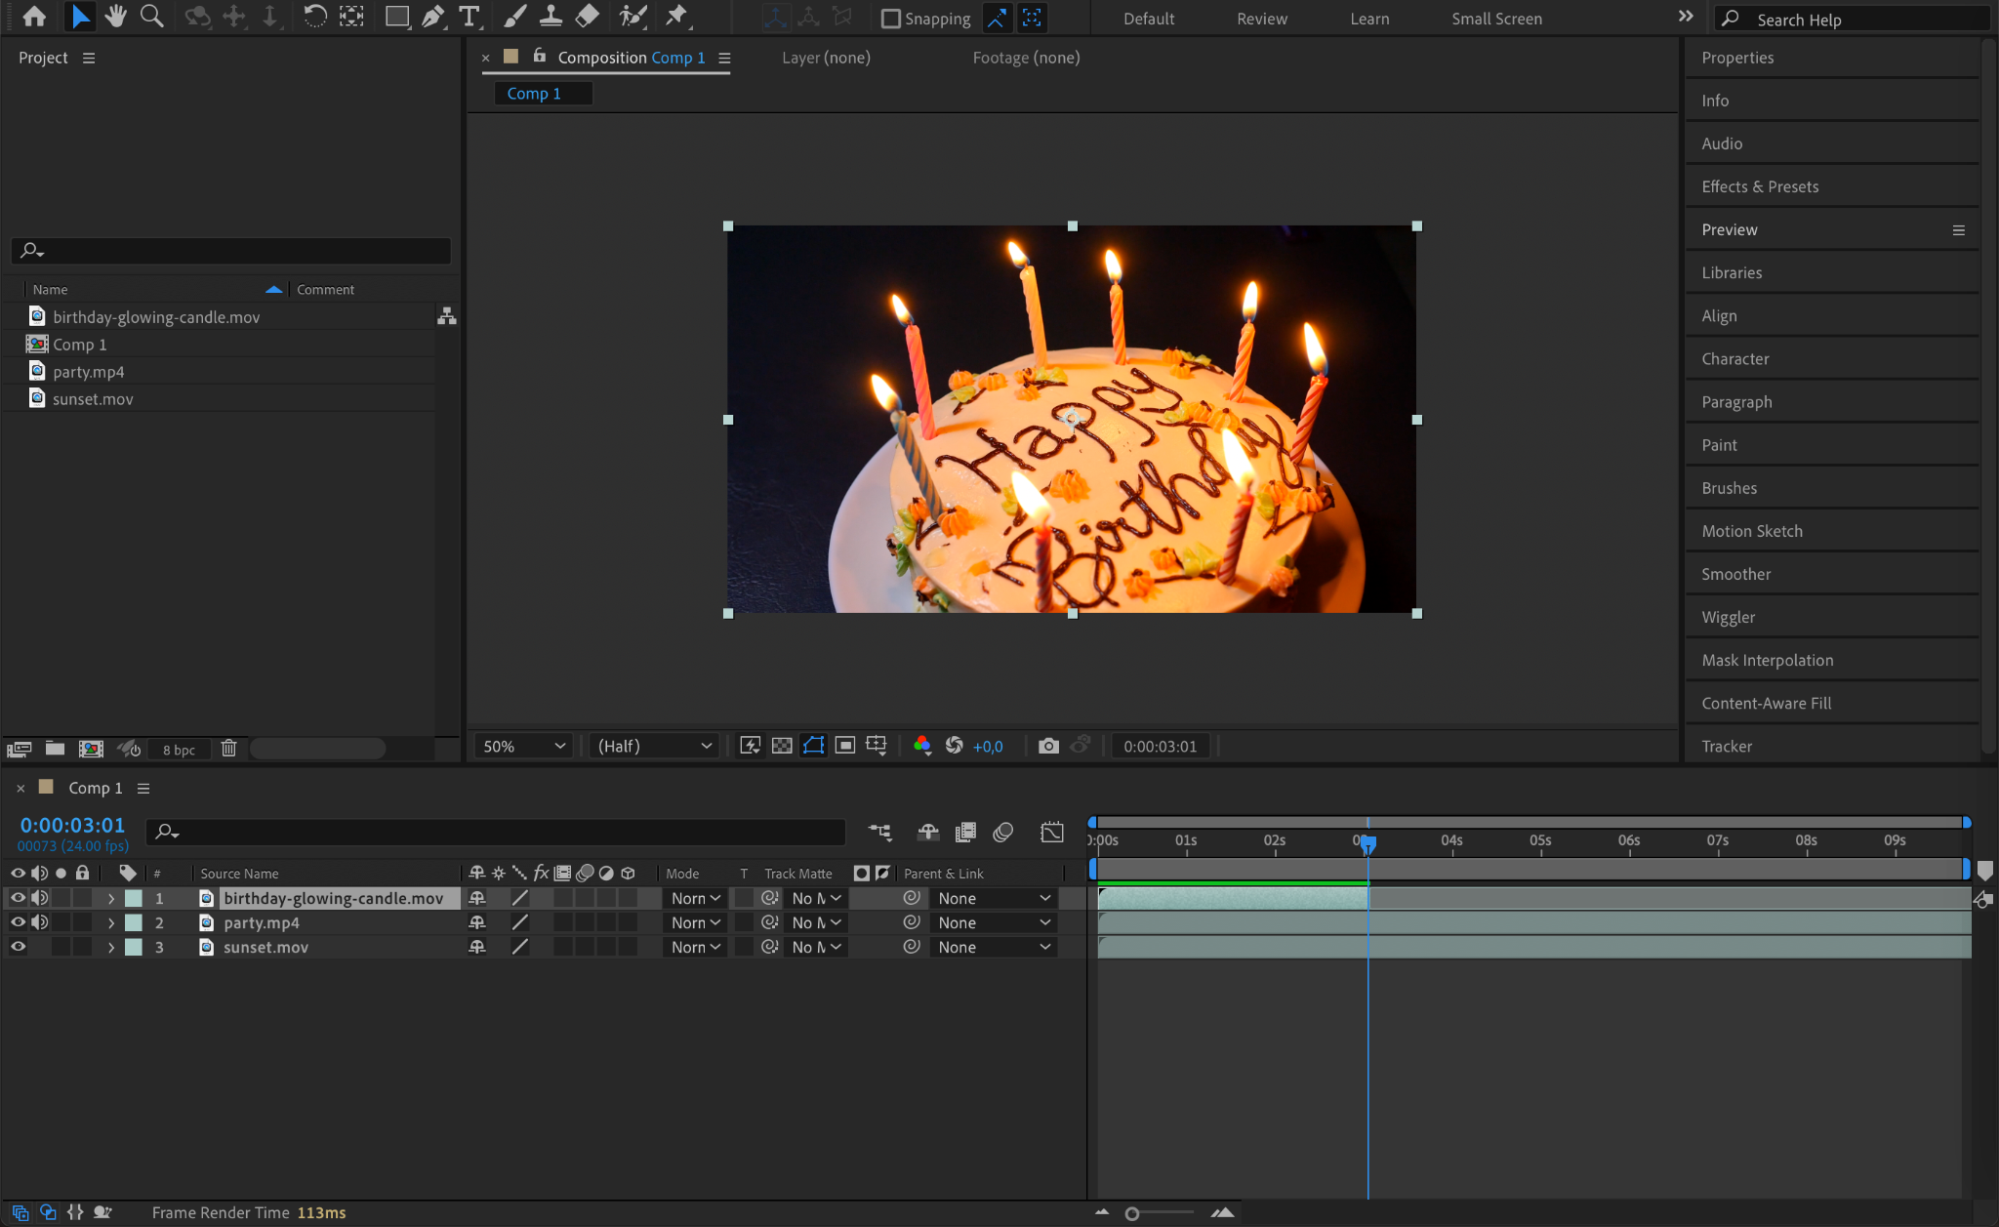The height and width of the screenshot is (1227, 1999).
Task: Mute audio of party.mp4 layer
Action: click(x=40, y=923)
